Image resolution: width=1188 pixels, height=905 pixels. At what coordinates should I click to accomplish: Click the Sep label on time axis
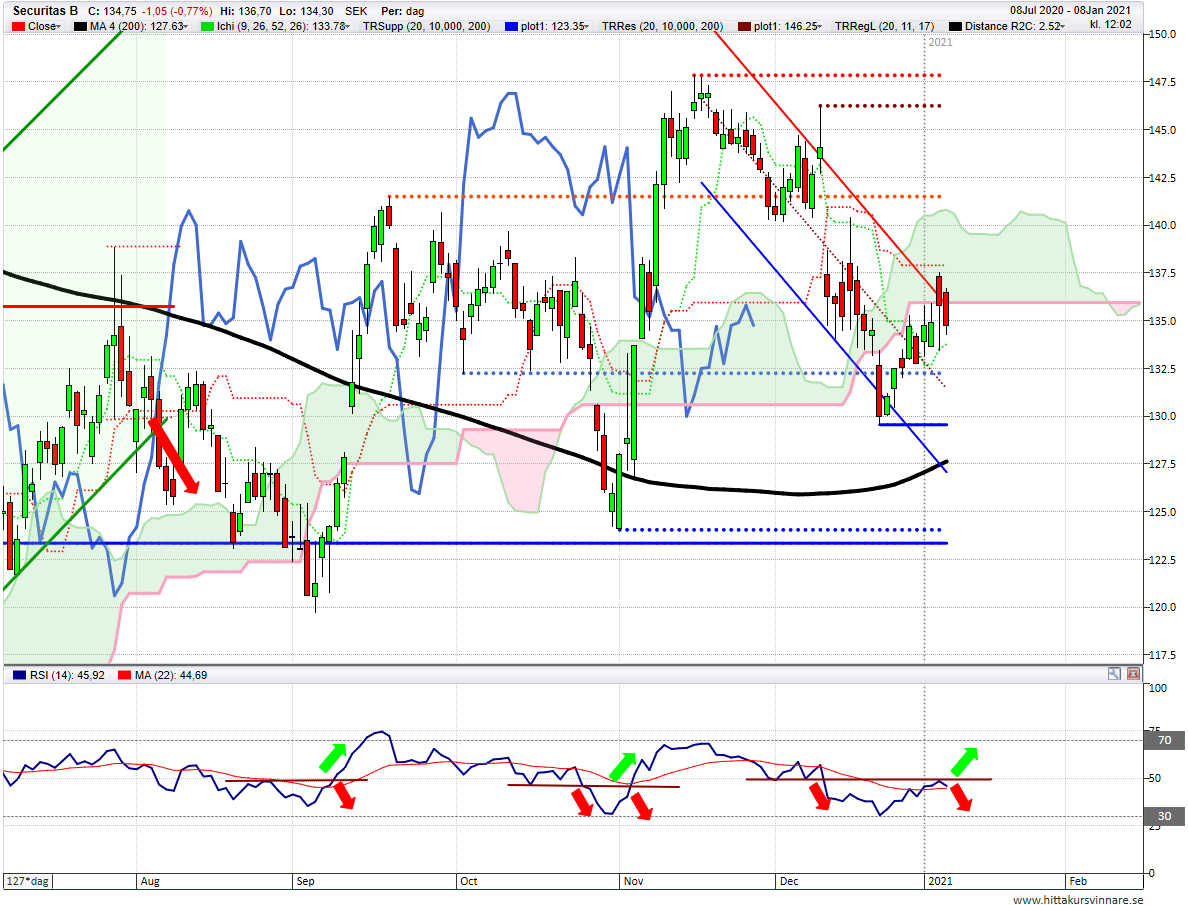click(305, 882)
